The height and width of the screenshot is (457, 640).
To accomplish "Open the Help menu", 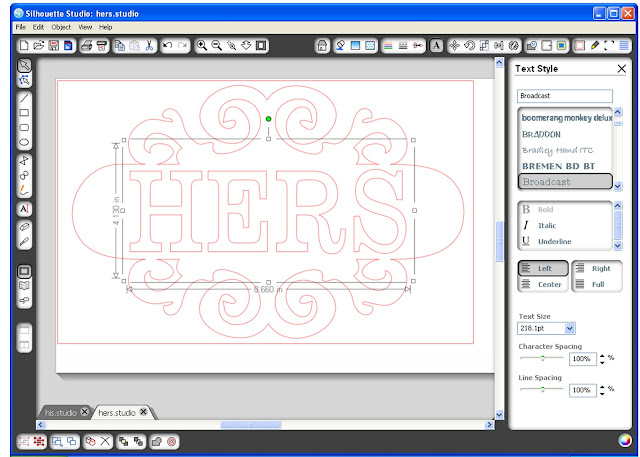I will (105, 27).
